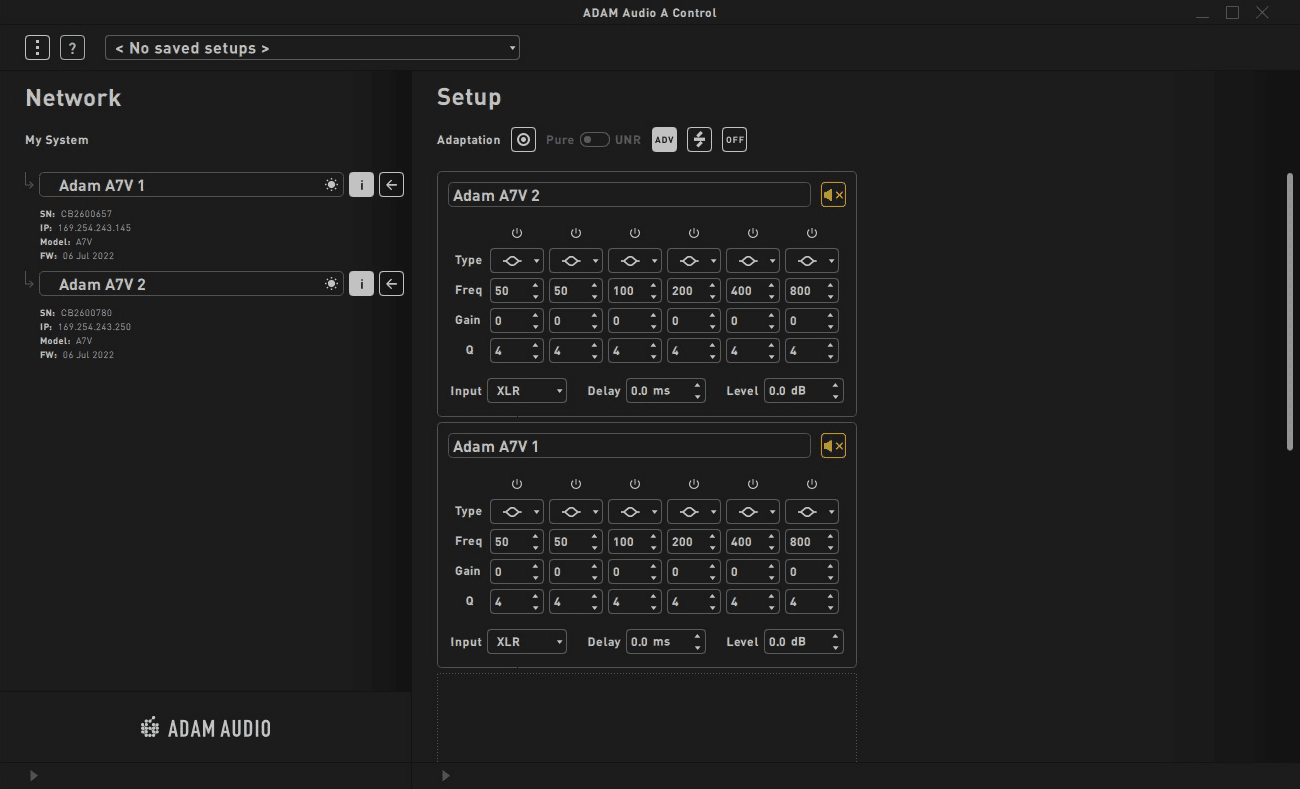Image resolution: width=1300 pixels, height=789 pixels.
Task: Open the saved setups dropdown
Action: (x=312, y=48)
